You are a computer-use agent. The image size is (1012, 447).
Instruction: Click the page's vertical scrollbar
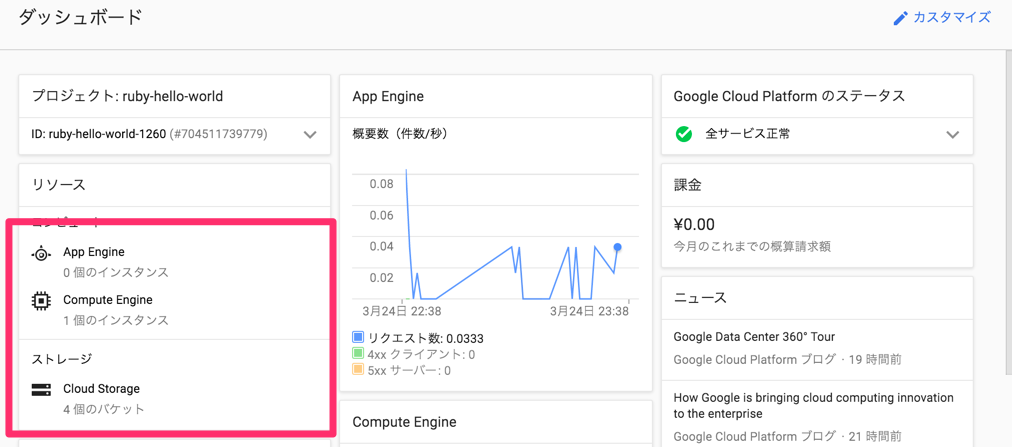[1008, 213]
